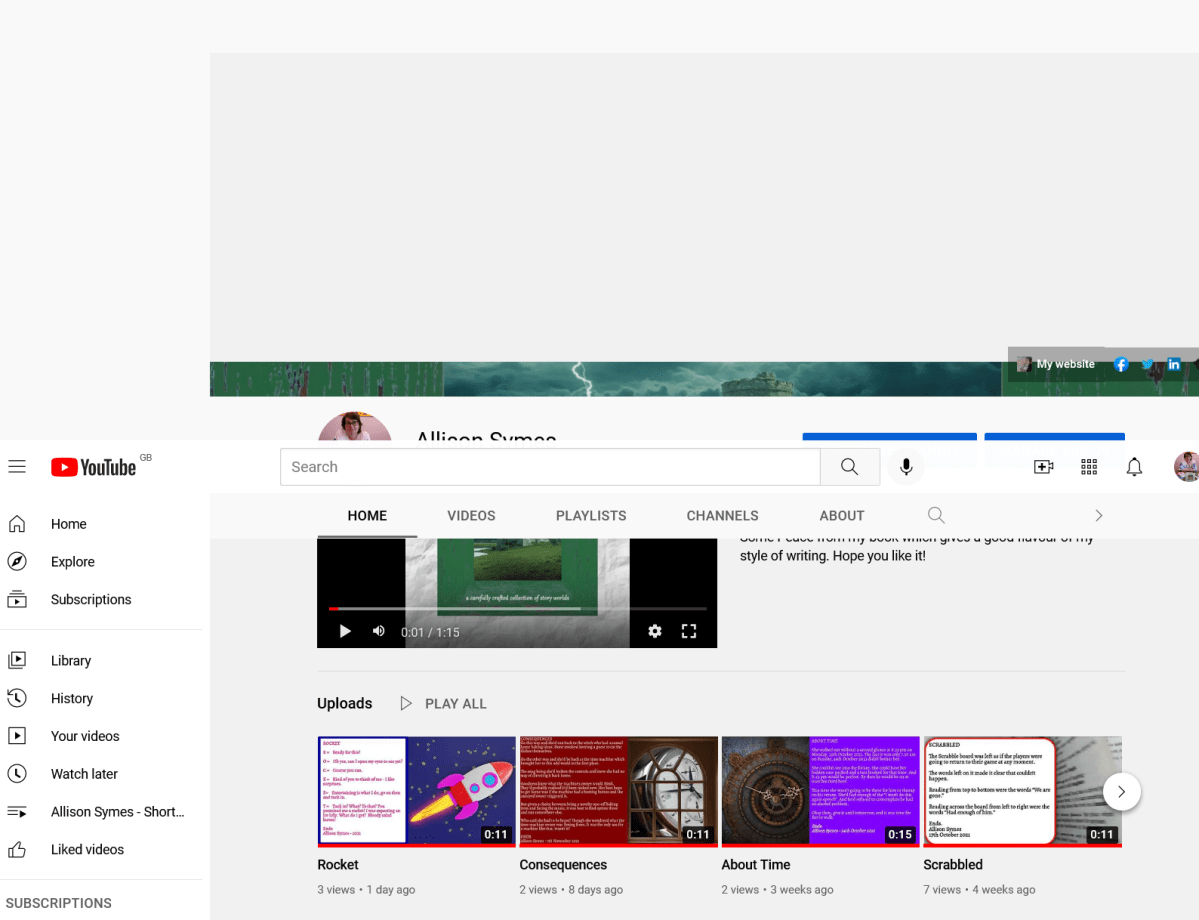Mute the video with speaker icon
The width and height of the screenshot is (1199, 920).
point(379,631)
